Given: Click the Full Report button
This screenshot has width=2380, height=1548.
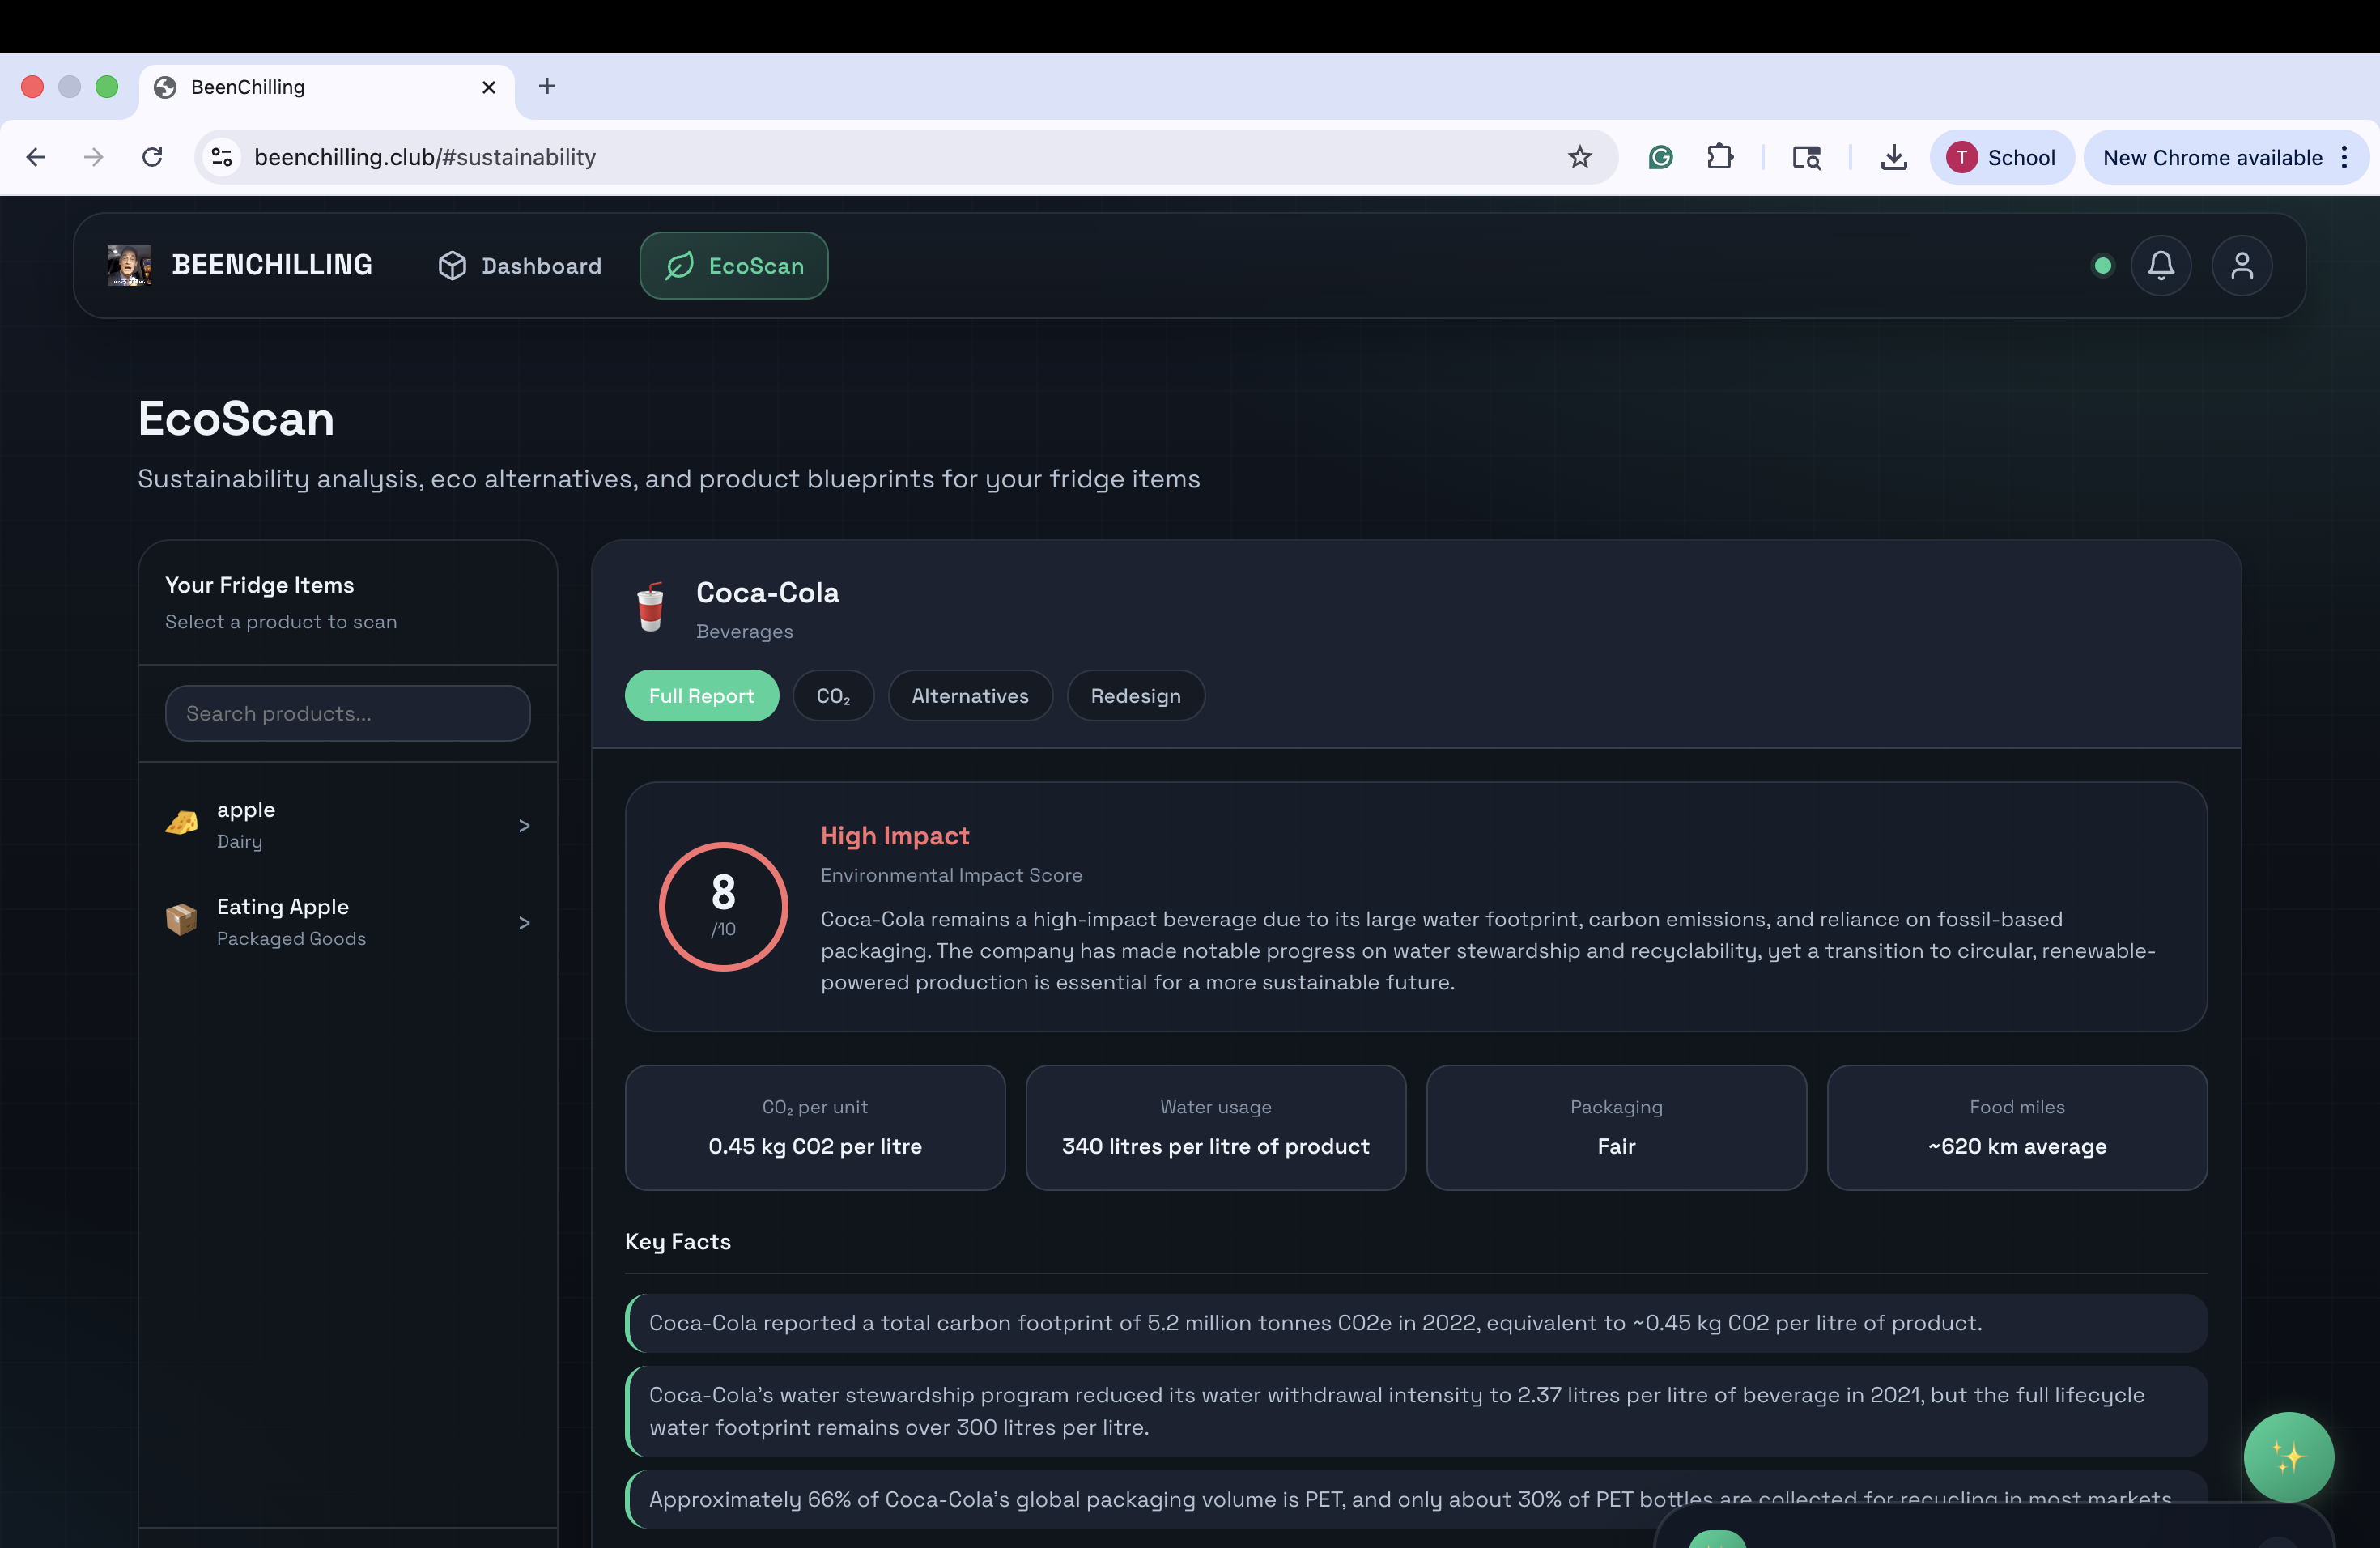Looking at the screenshot, I should click(701, 696).
